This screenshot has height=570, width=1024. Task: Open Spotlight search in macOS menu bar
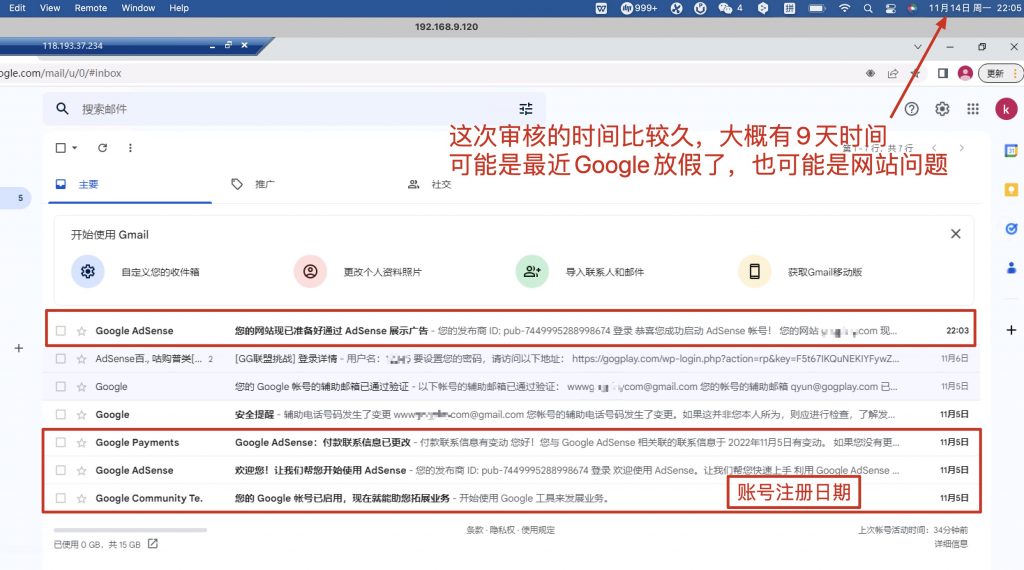pyautogui.click(x=867, y=8)
